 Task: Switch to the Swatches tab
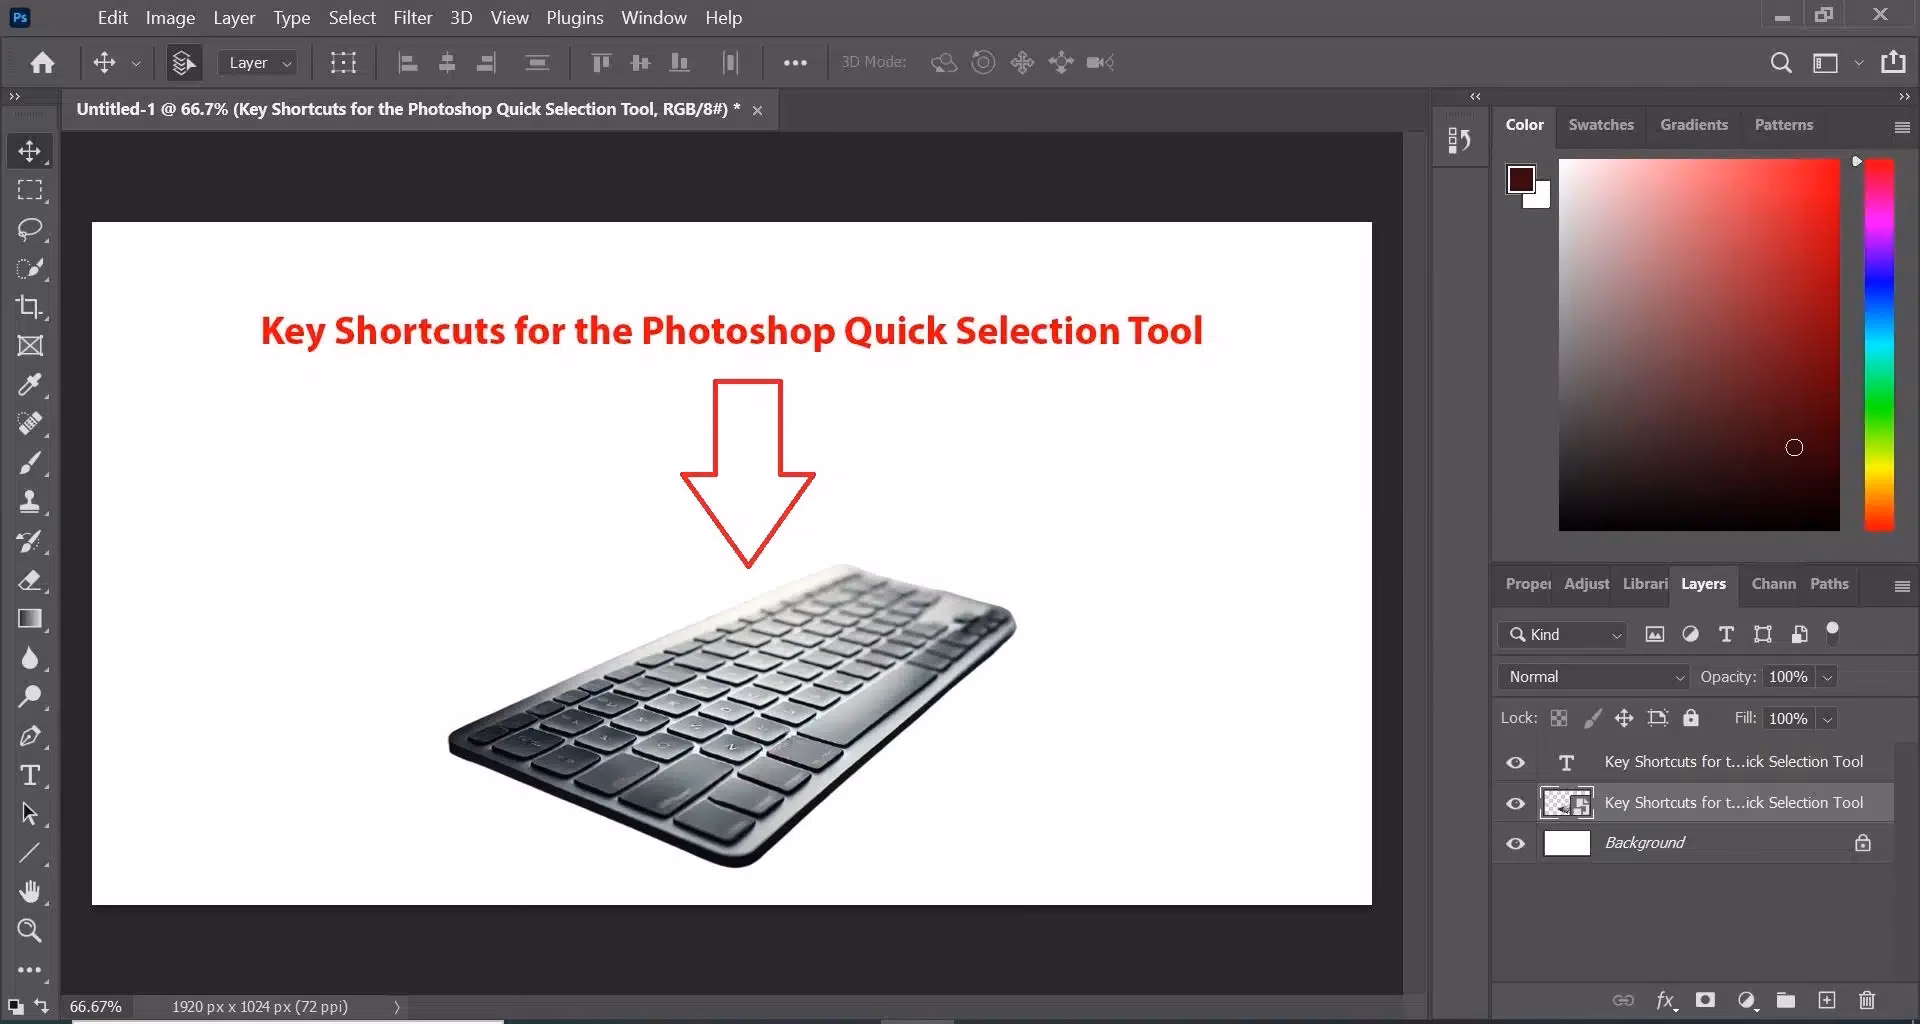[1600, 124]
